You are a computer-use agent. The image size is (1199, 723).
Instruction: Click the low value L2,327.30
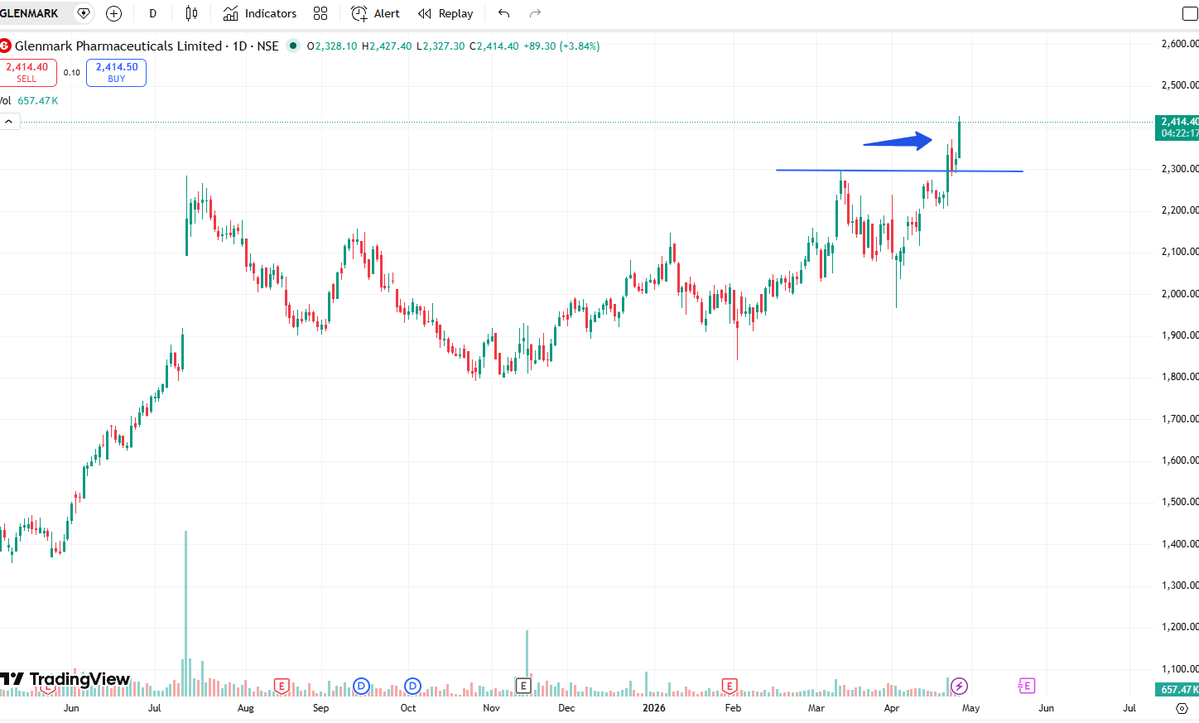tap(440, 46)
